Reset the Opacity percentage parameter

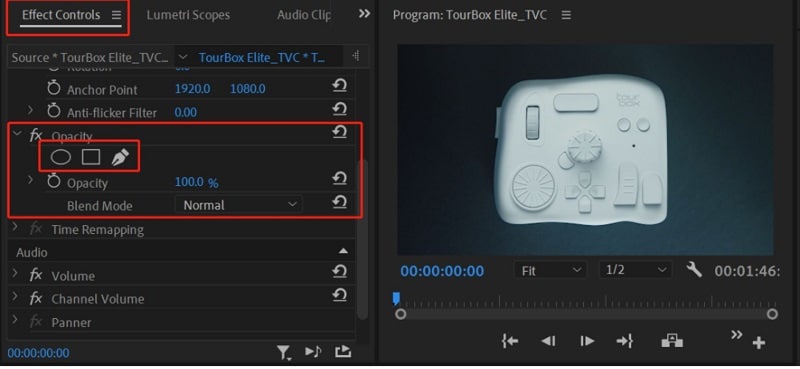tap(339, 178)
